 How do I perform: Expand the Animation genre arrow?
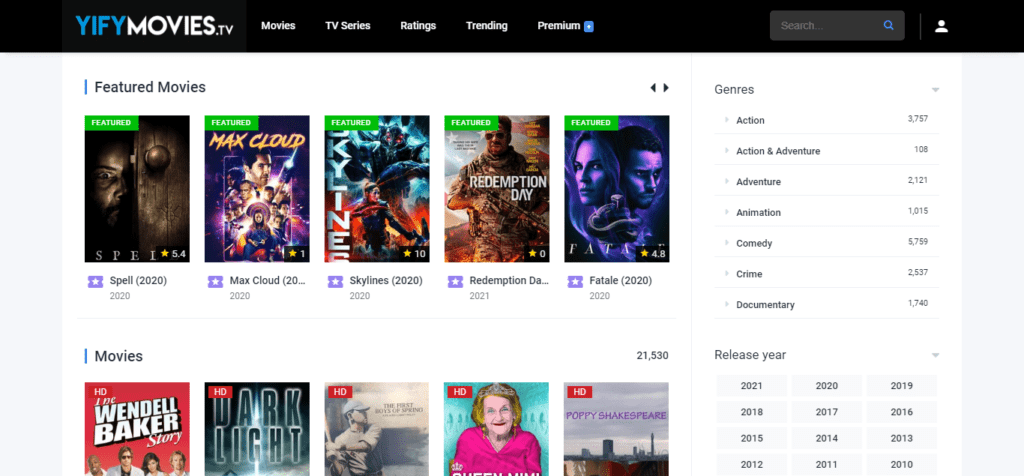(x=726, y=212)
